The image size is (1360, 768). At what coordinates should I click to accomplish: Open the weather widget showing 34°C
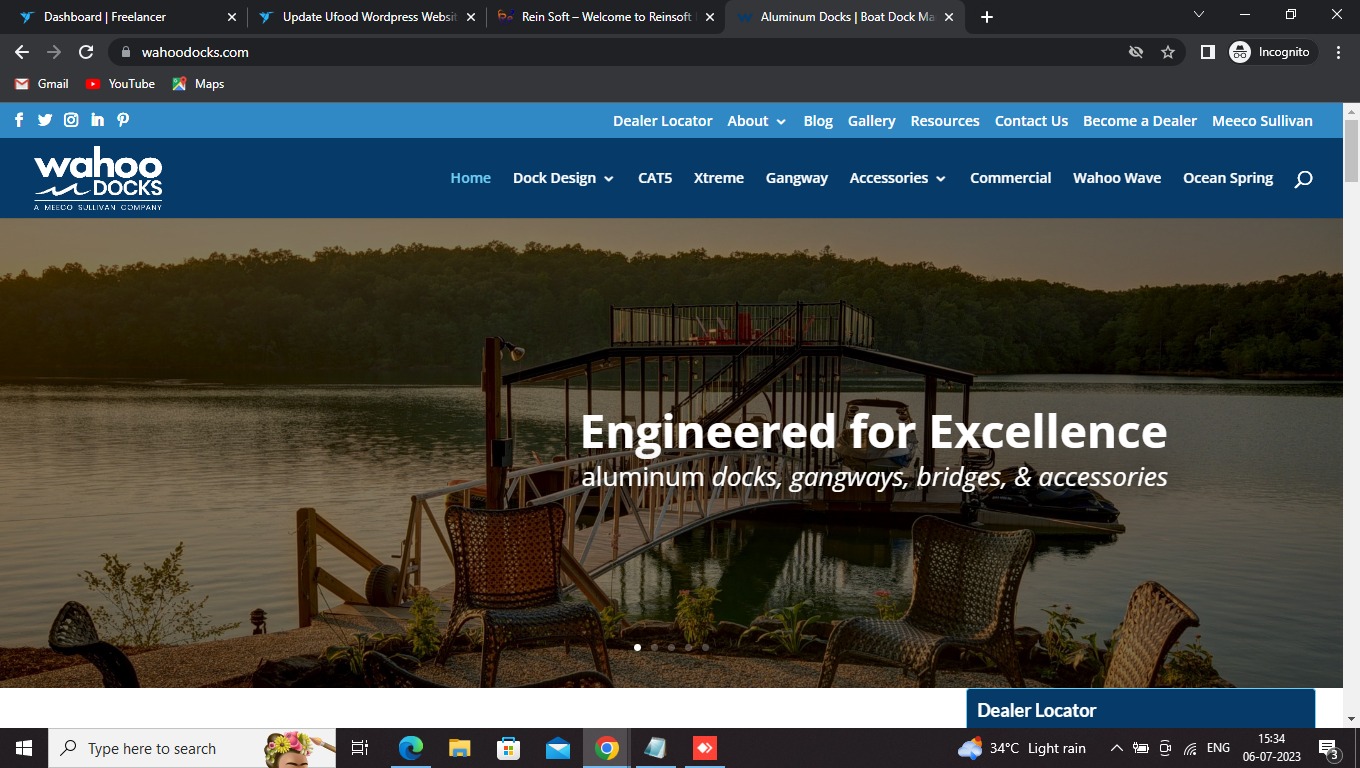point(1021,748)
